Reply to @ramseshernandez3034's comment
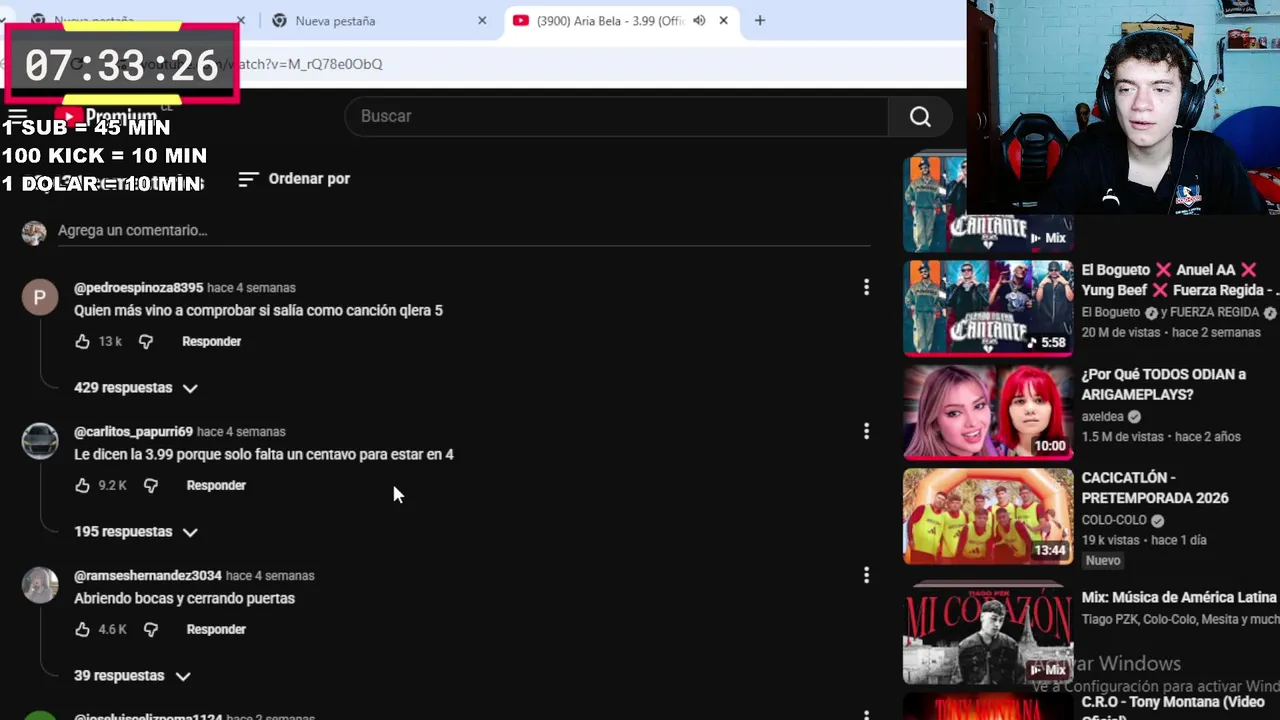The image size is (1280, 720). pos(216,630)
